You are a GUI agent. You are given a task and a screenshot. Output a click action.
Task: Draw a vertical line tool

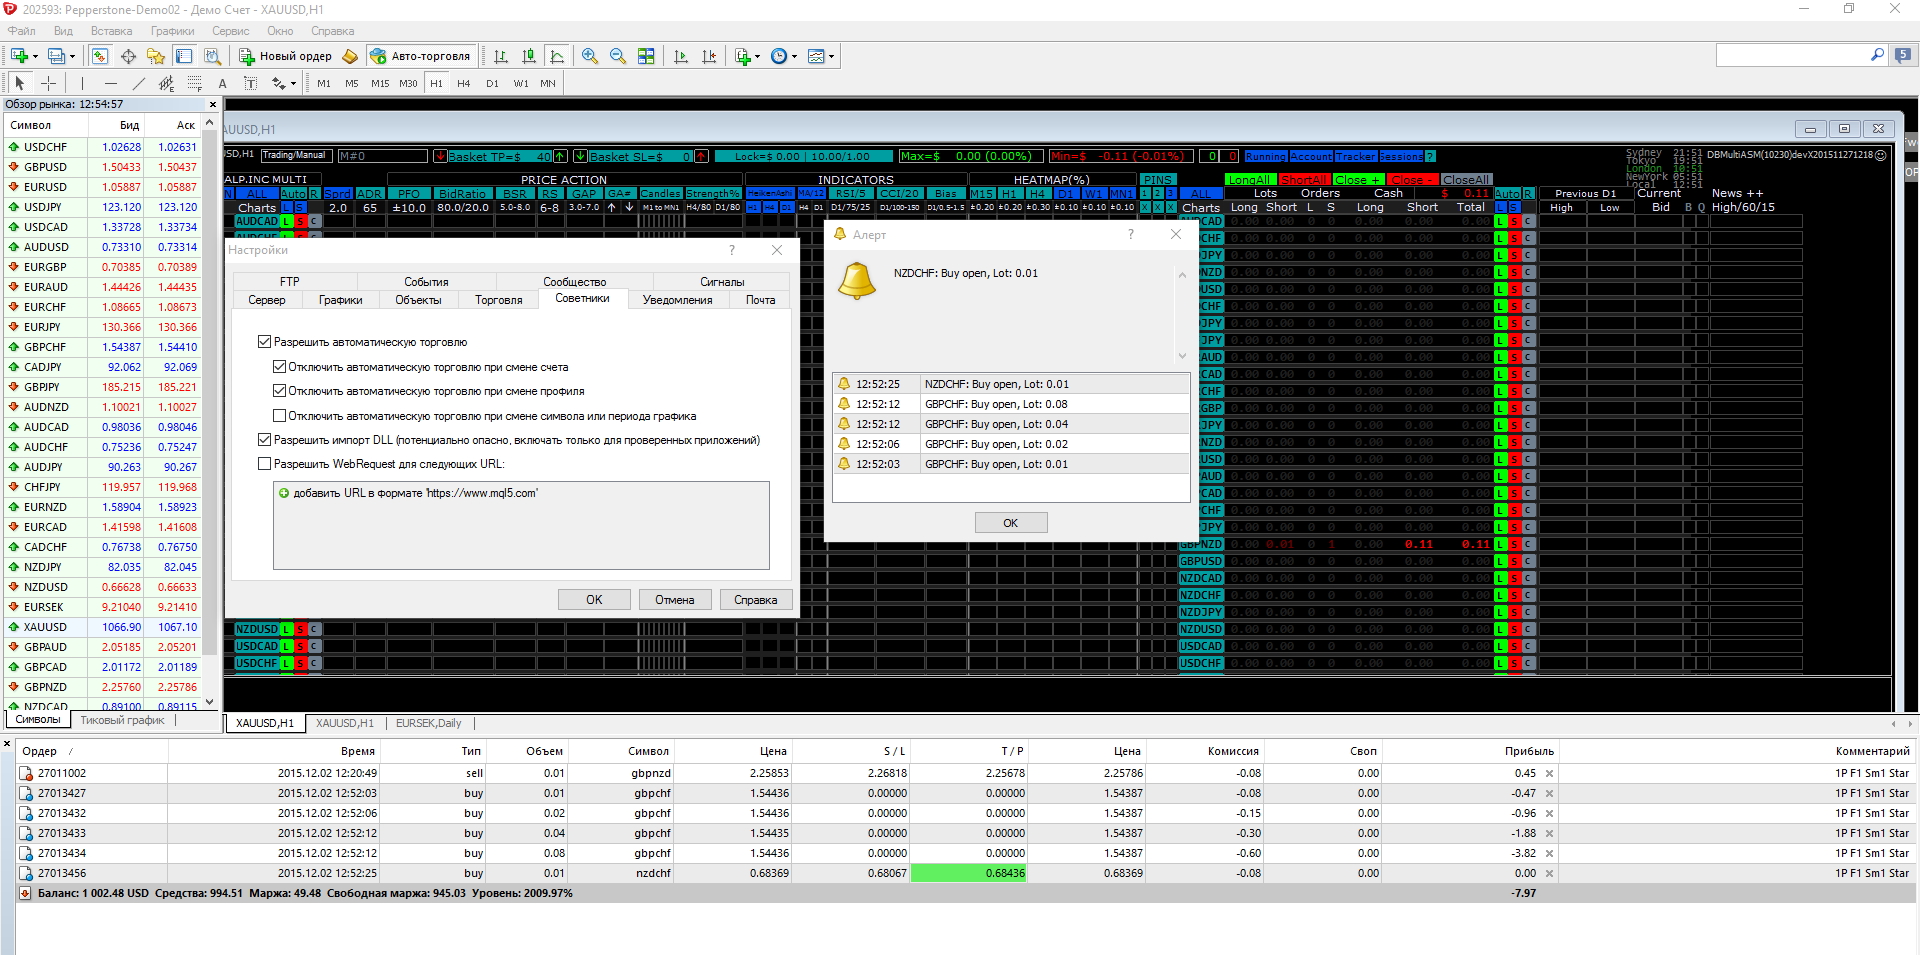(x=82, y=83)
